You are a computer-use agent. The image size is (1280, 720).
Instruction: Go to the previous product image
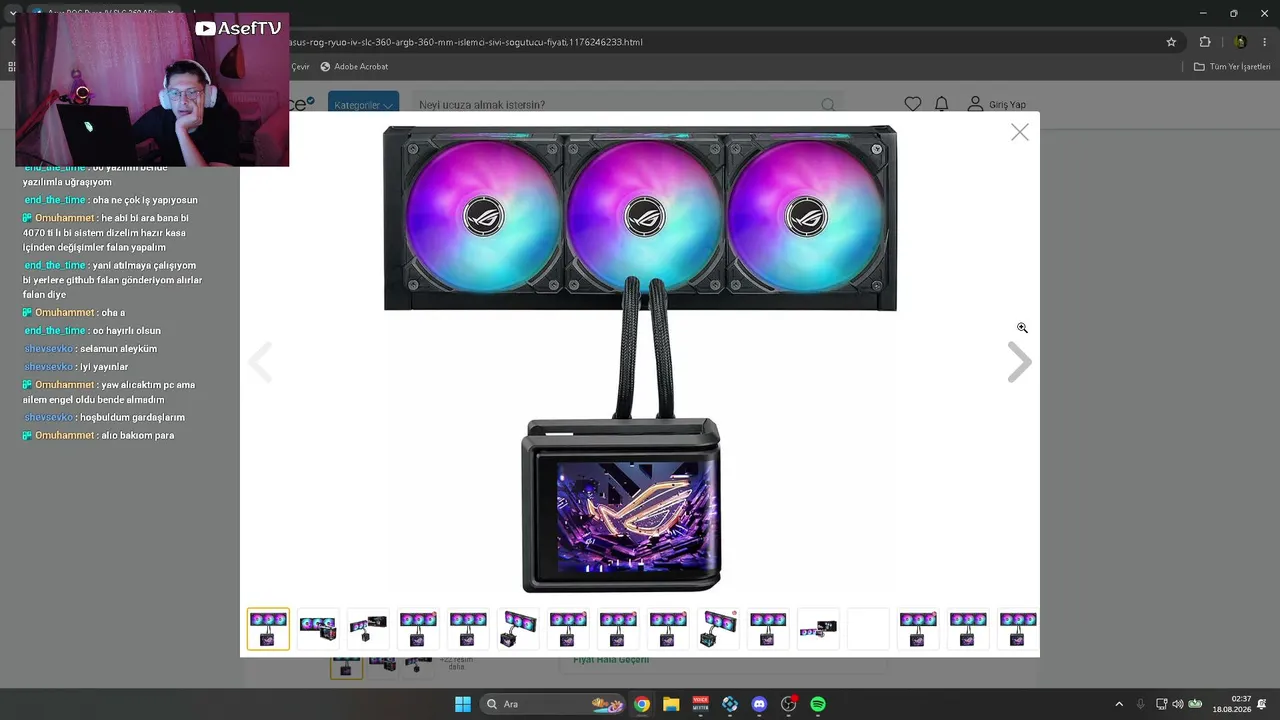coord(260,362)
